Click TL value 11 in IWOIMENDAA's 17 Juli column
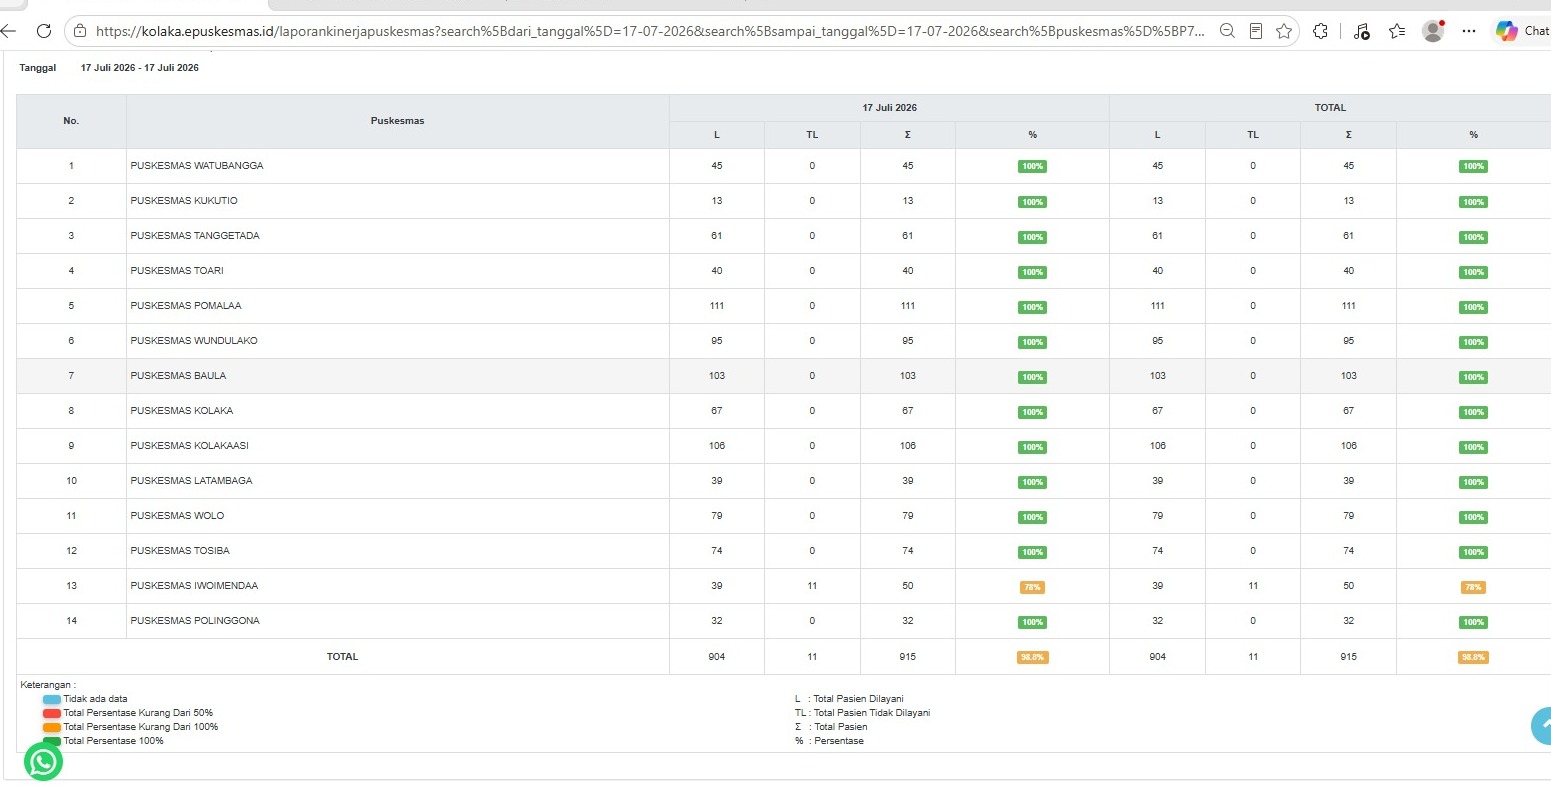This screenshot has height=798, width=1551. click(x=812, y=586)
